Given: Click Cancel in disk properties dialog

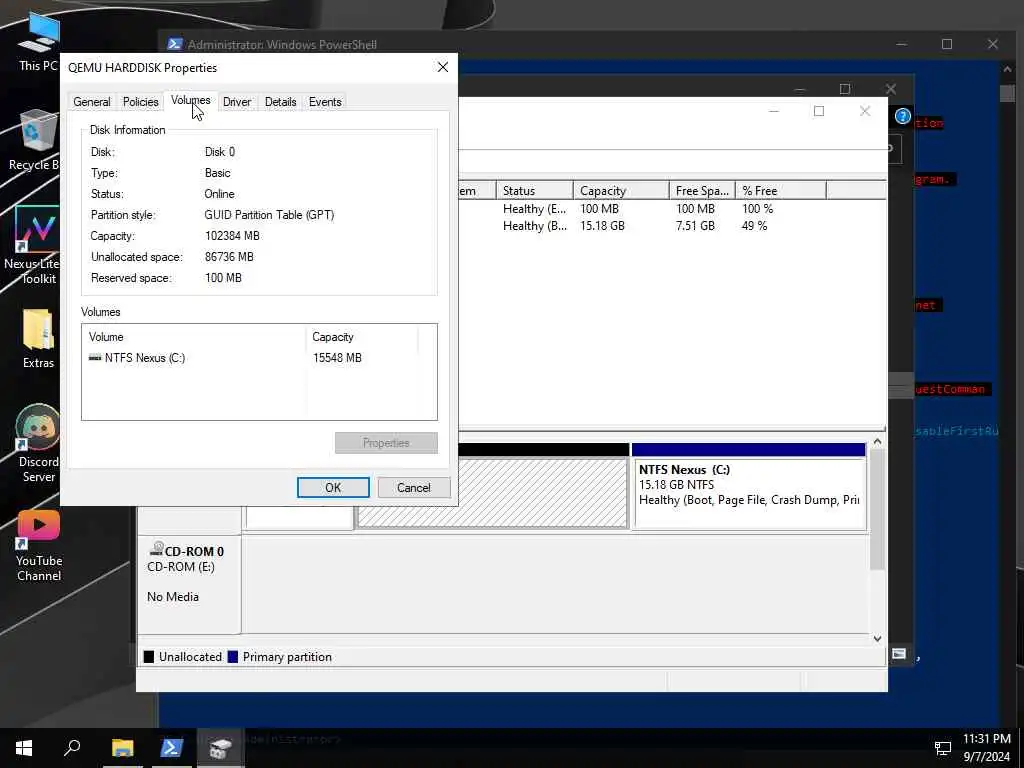Looking at the screenshot, I should [x=413, y=488].
